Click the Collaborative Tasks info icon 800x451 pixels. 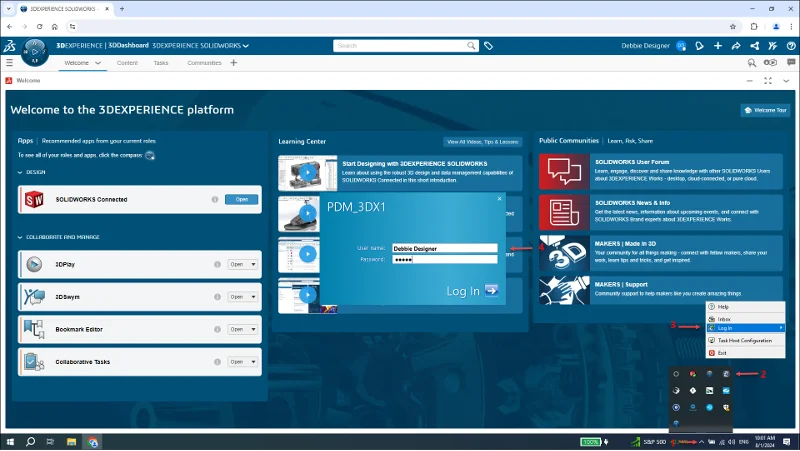pos(217,362)
